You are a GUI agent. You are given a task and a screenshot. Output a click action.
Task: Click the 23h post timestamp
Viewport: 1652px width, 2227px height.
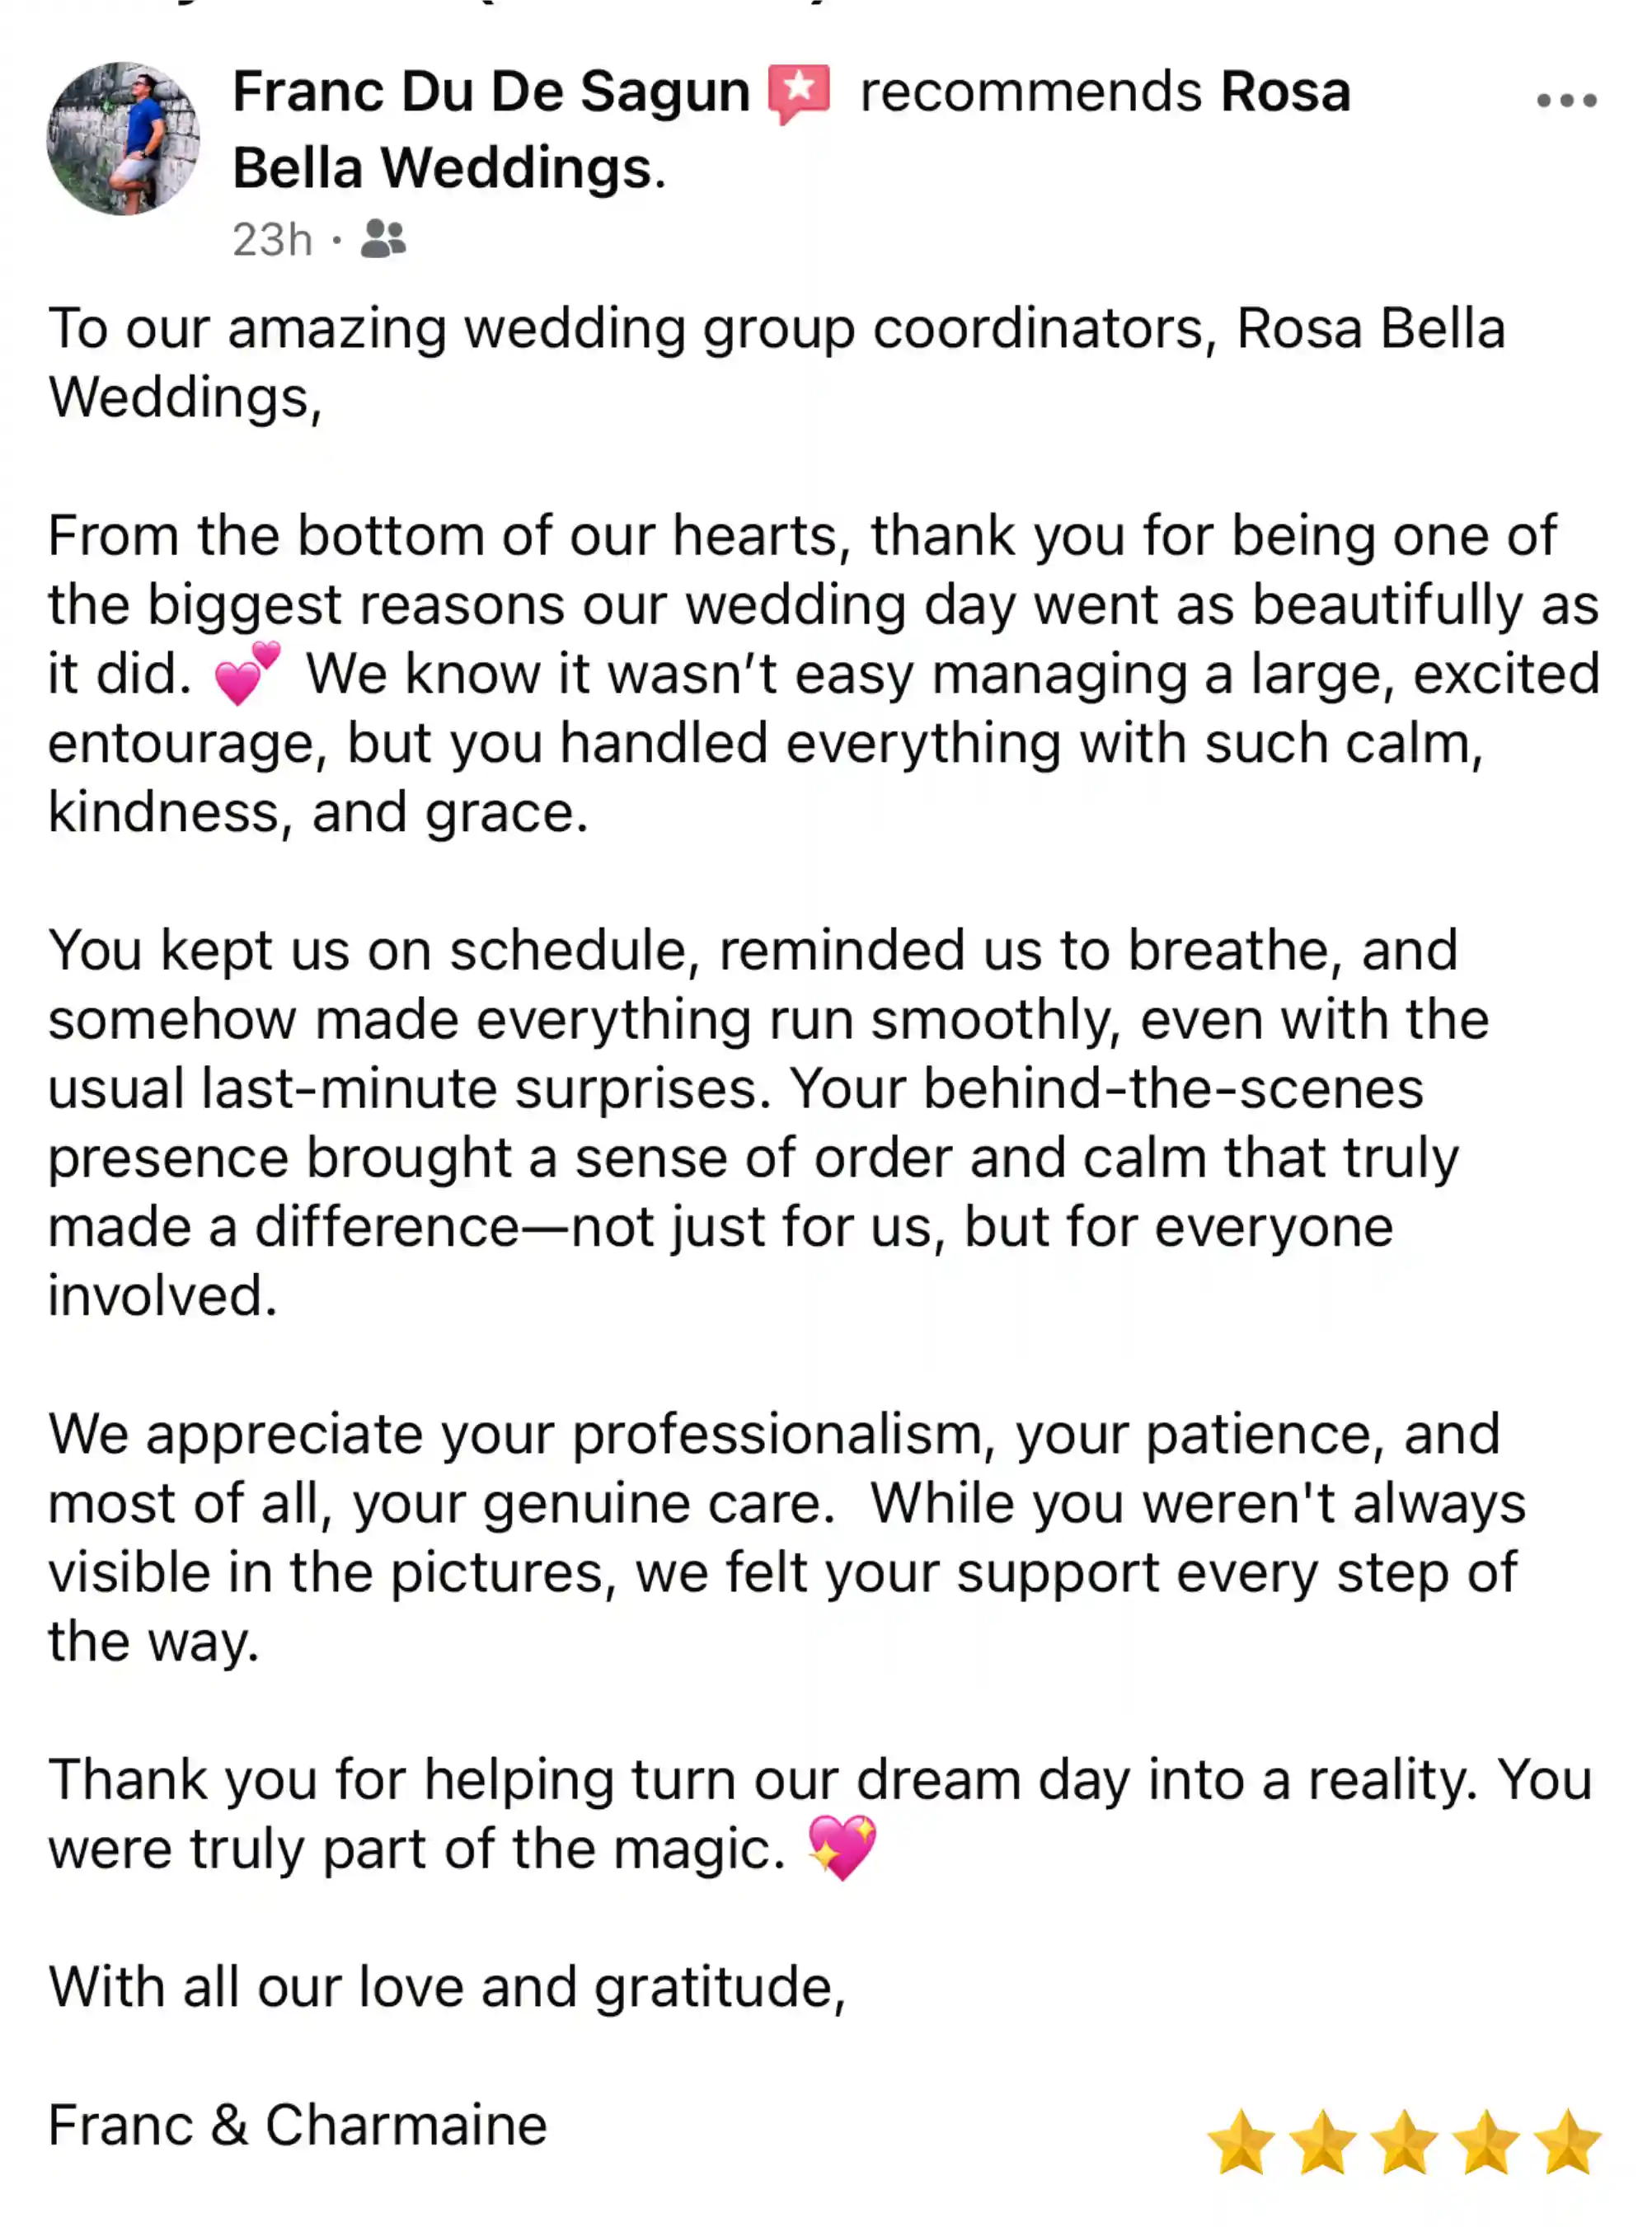(x=272, y=240)
